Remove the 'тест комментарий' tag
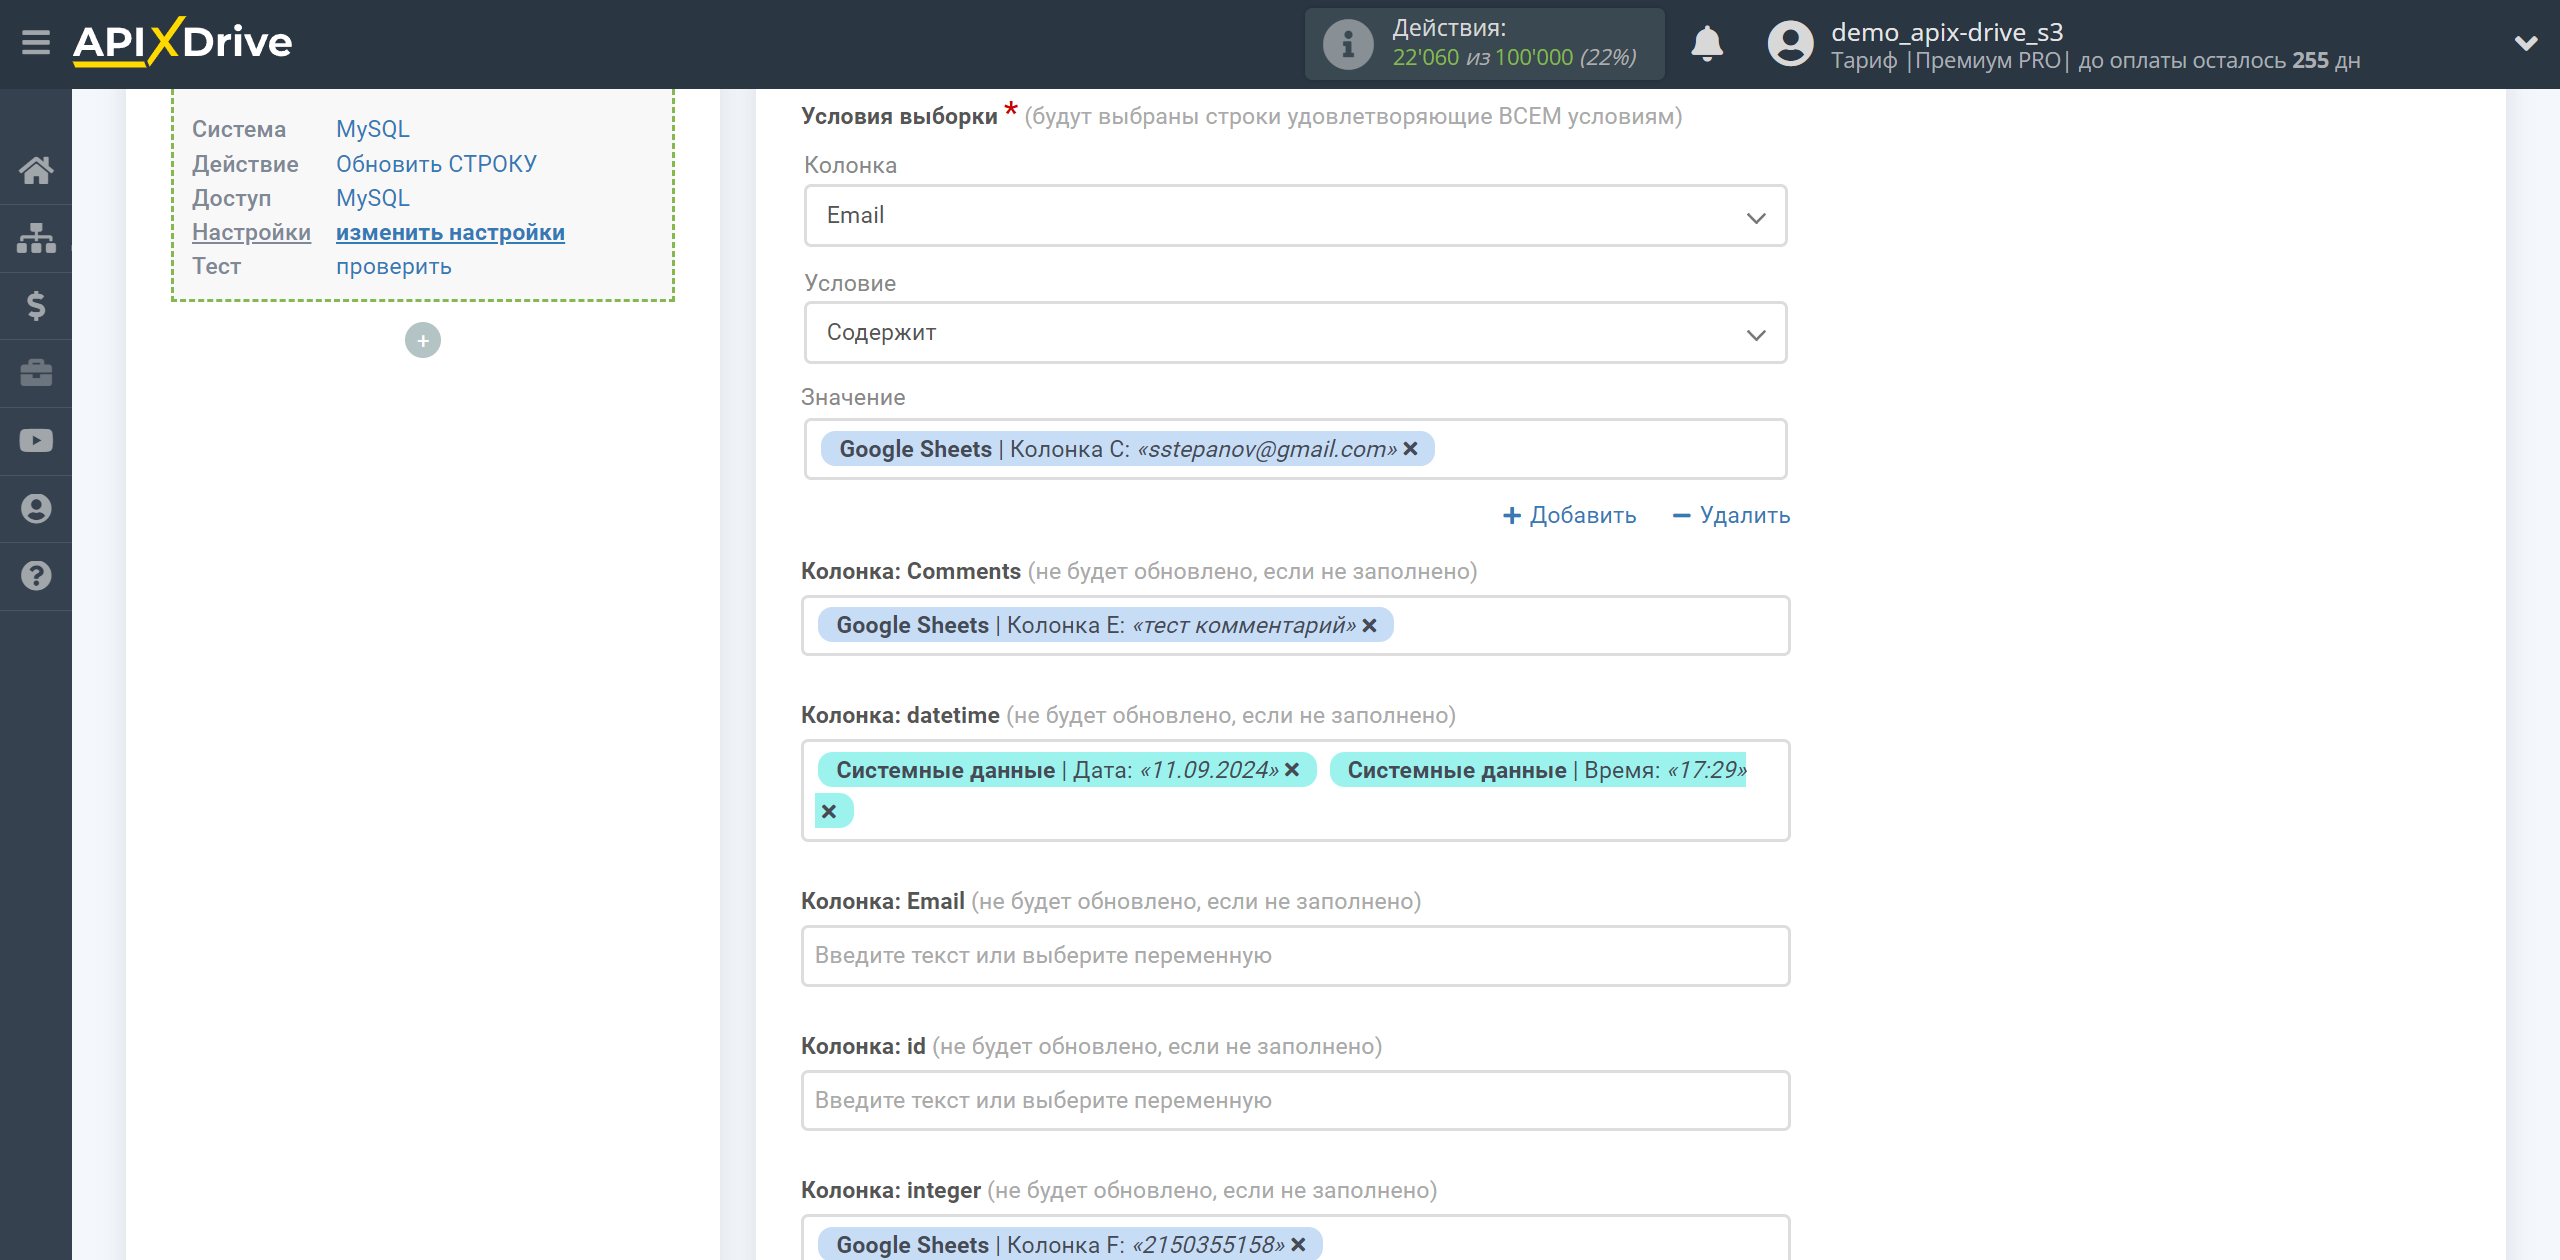Image resolution: width=2560 pixels, height=1260 pixels. tap(1369, 625)
